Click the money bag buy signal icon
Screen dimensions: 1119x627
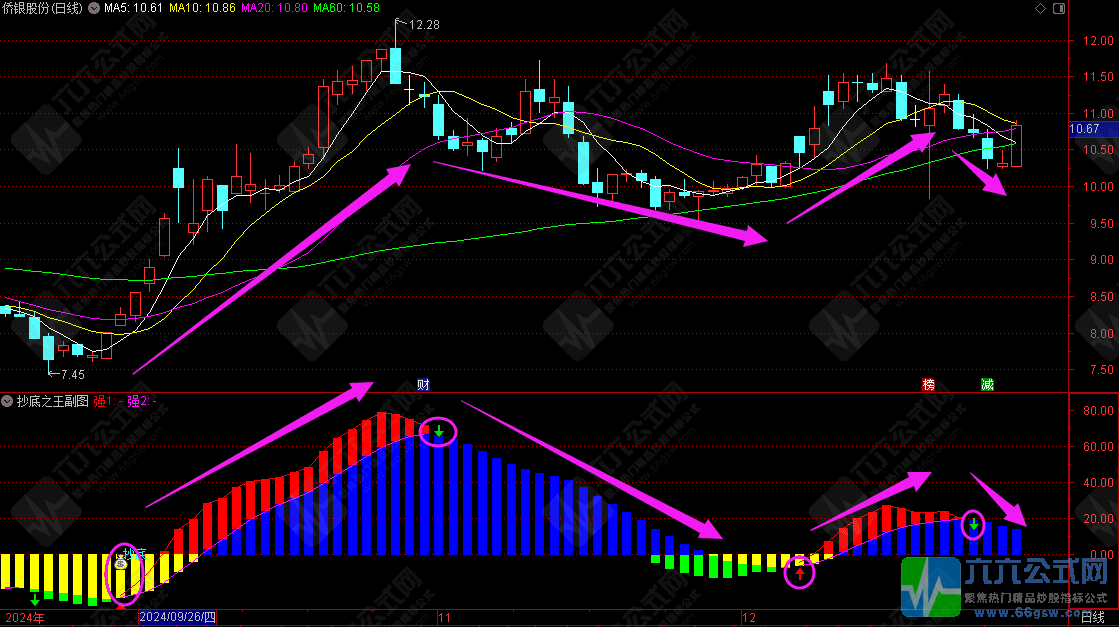(121, 562)
